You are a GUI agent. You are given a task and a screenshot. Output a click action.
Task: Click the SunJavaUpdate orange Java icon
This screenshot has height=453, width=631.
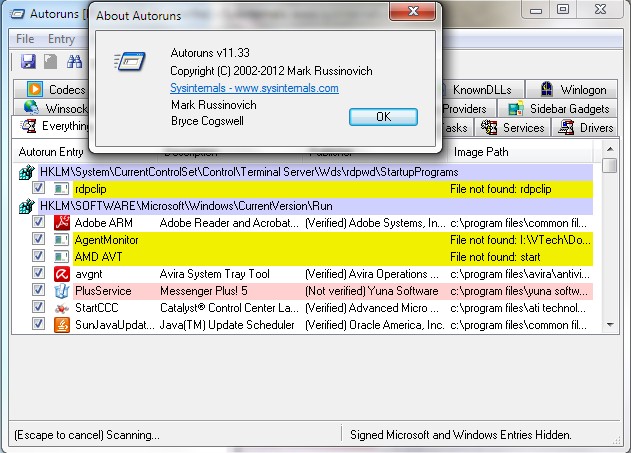pos(62,325)
